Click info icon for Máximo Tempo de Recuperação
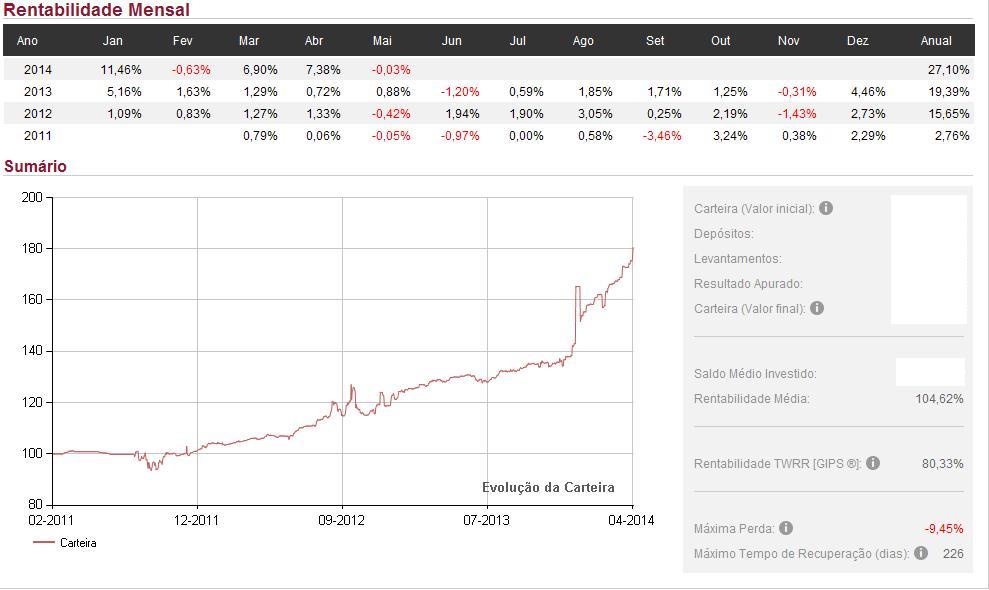Image resolution: width=989 pixels, height=590 pixels. coord(920,553)
